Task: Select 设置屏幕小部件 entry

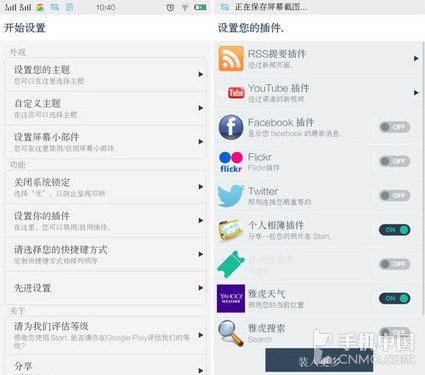Action: tap(105, 142)
